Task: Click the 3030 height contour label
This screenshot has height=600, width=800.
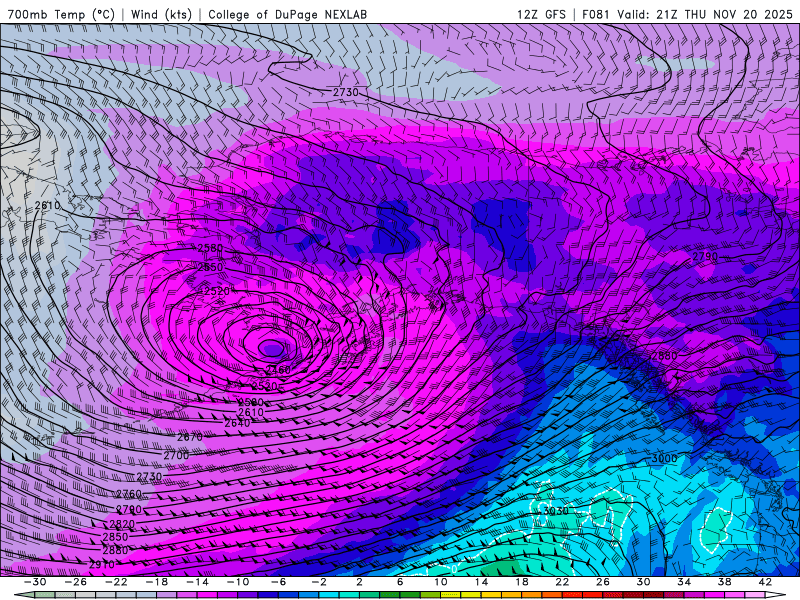Action: point(556,510)
